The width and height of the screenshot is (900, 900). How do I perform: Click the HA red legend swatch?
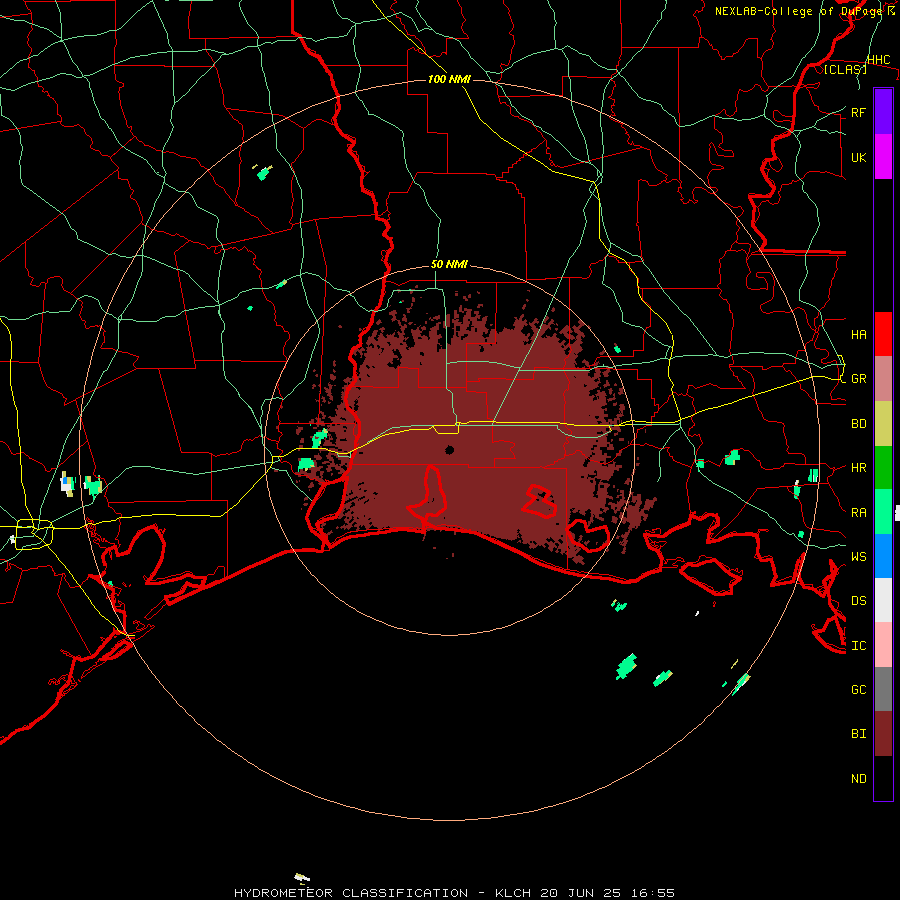pyautogui.click(x=883, y=334)
